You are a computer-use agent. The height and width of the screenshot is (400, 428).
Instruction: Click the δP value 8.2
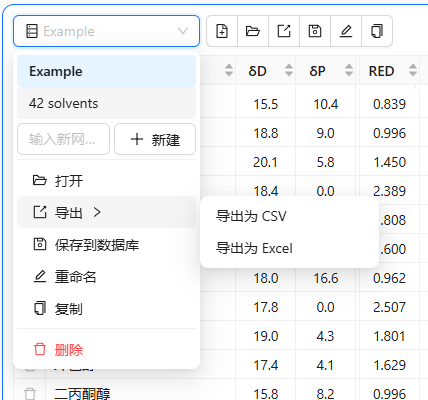point(326,394)
